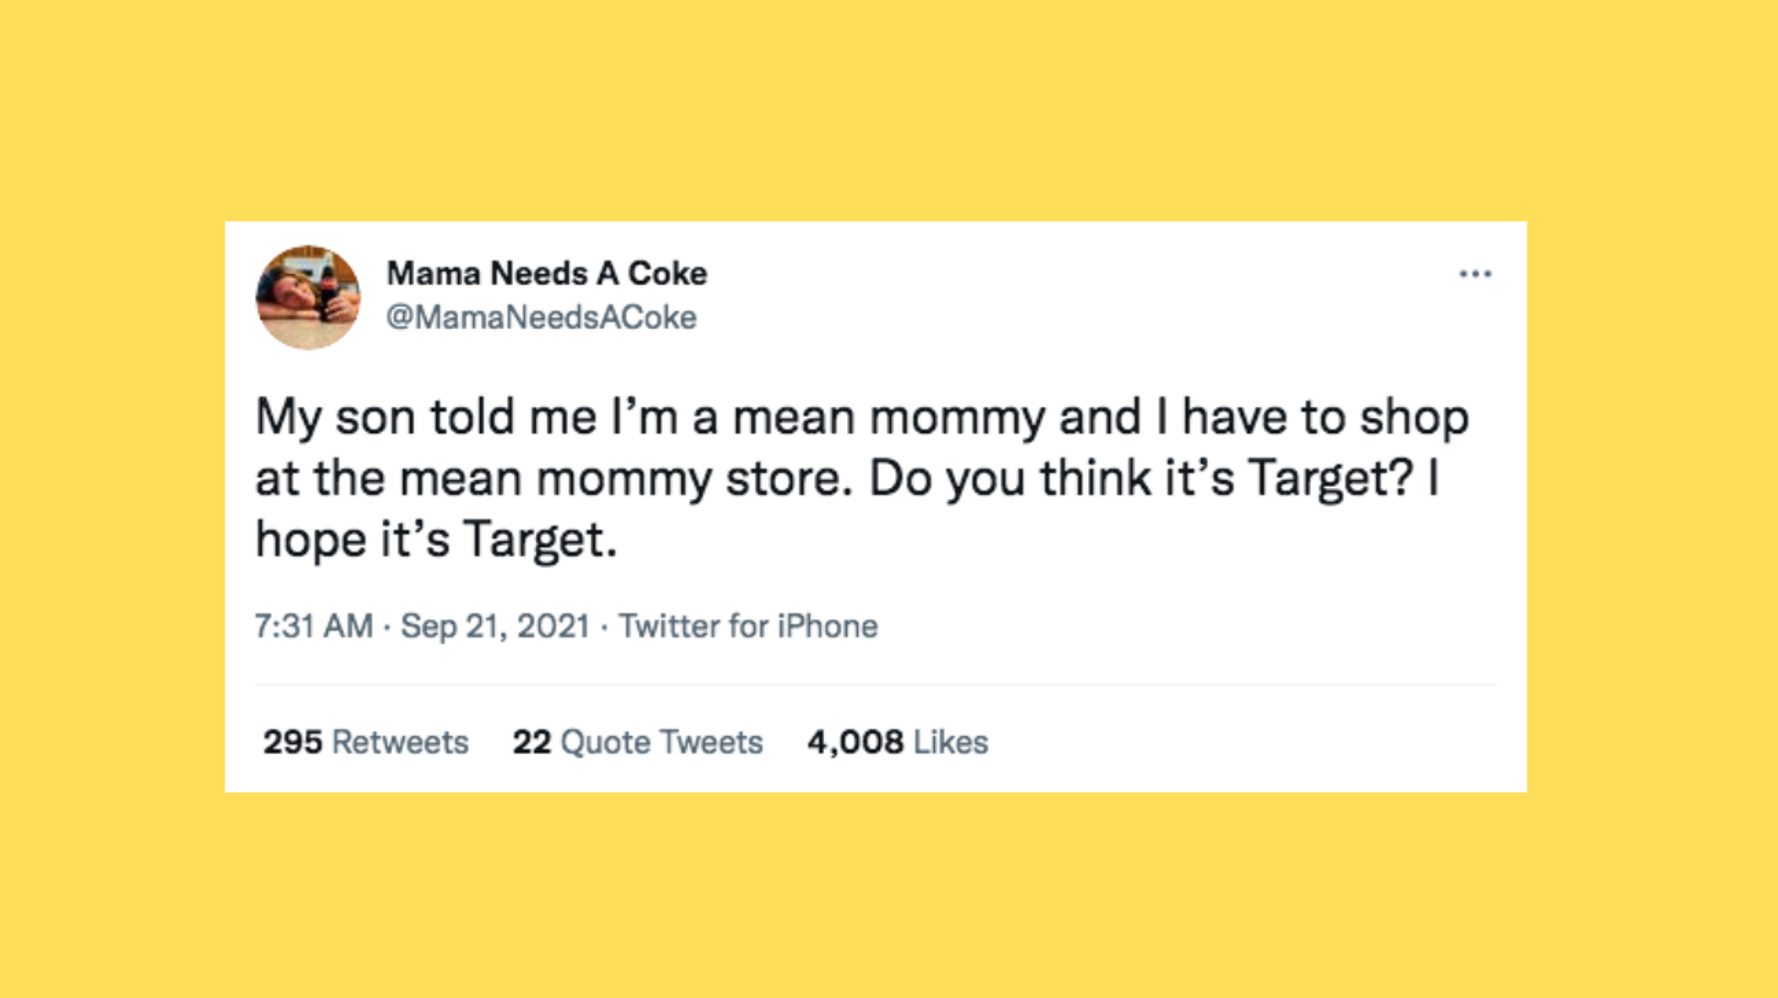Click the tweet text body
The image size is (1778, 998).
(860, 477)
